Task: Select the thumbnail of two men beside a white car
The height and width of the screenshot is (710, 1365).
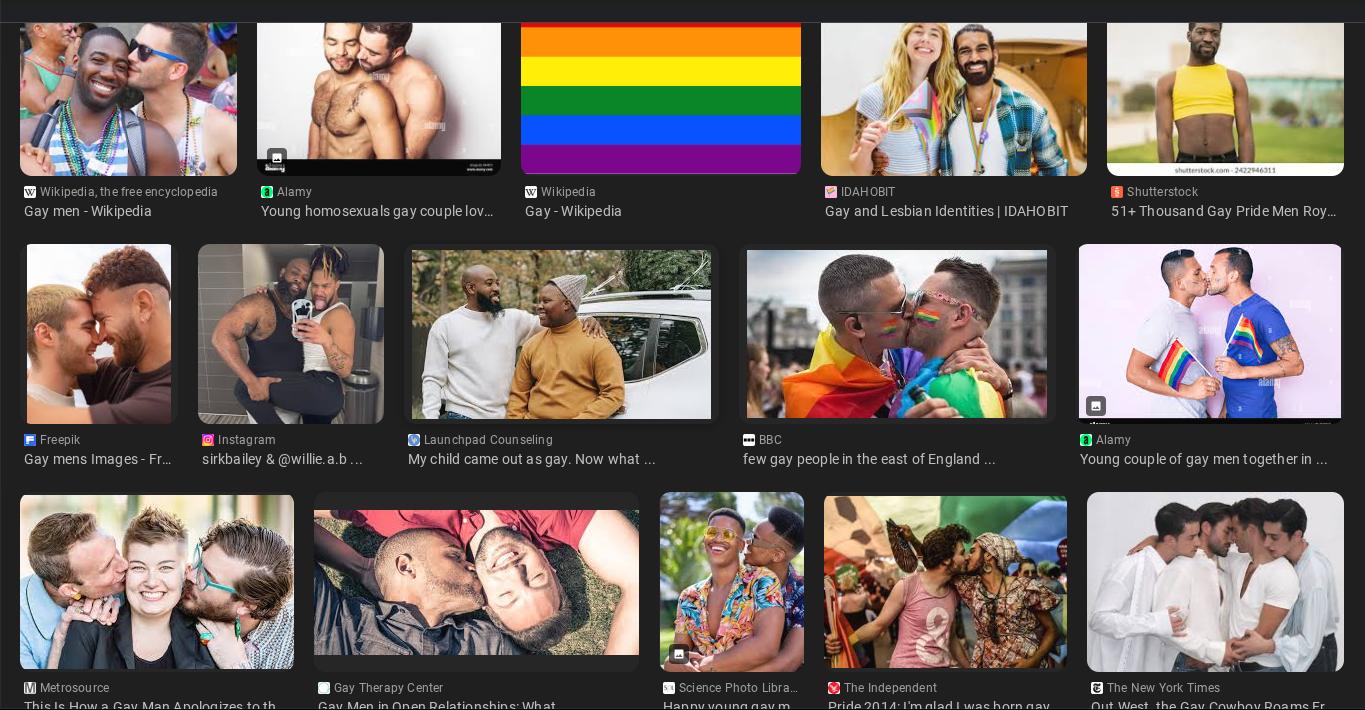Action: tap(561, 334)
